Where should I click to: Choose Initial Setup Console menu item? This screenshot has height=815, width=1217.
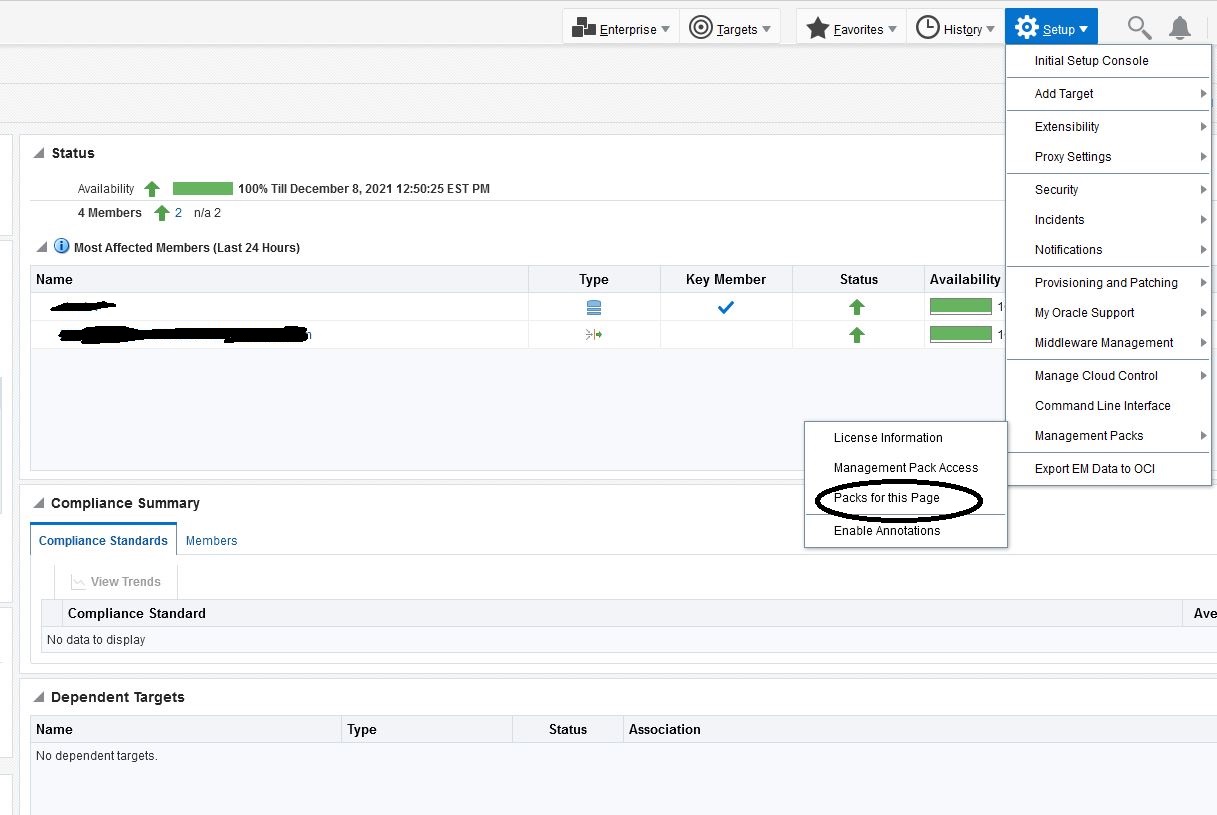tap(1091, 61)
